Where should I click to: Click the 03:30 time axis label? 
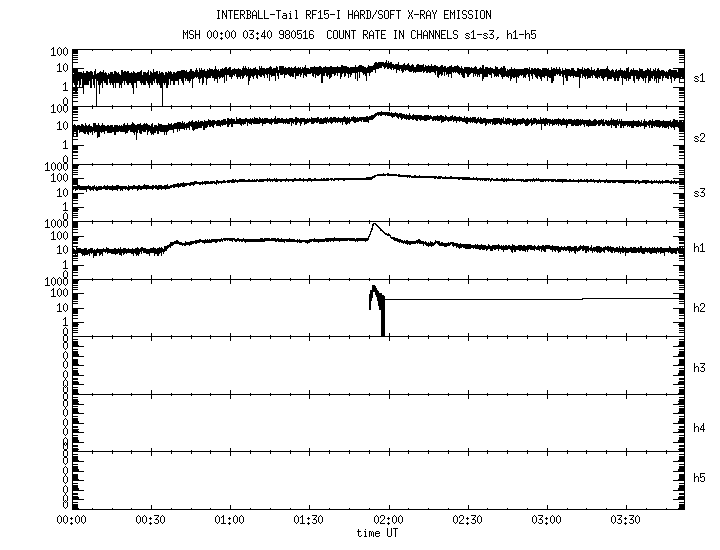click(626, 521)
